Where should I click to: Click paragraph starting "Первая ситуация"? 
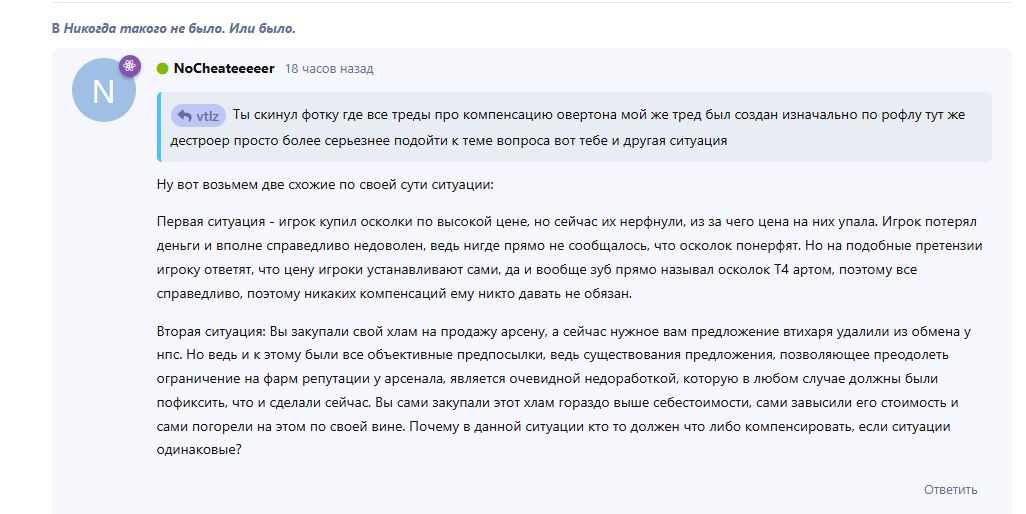569,258
